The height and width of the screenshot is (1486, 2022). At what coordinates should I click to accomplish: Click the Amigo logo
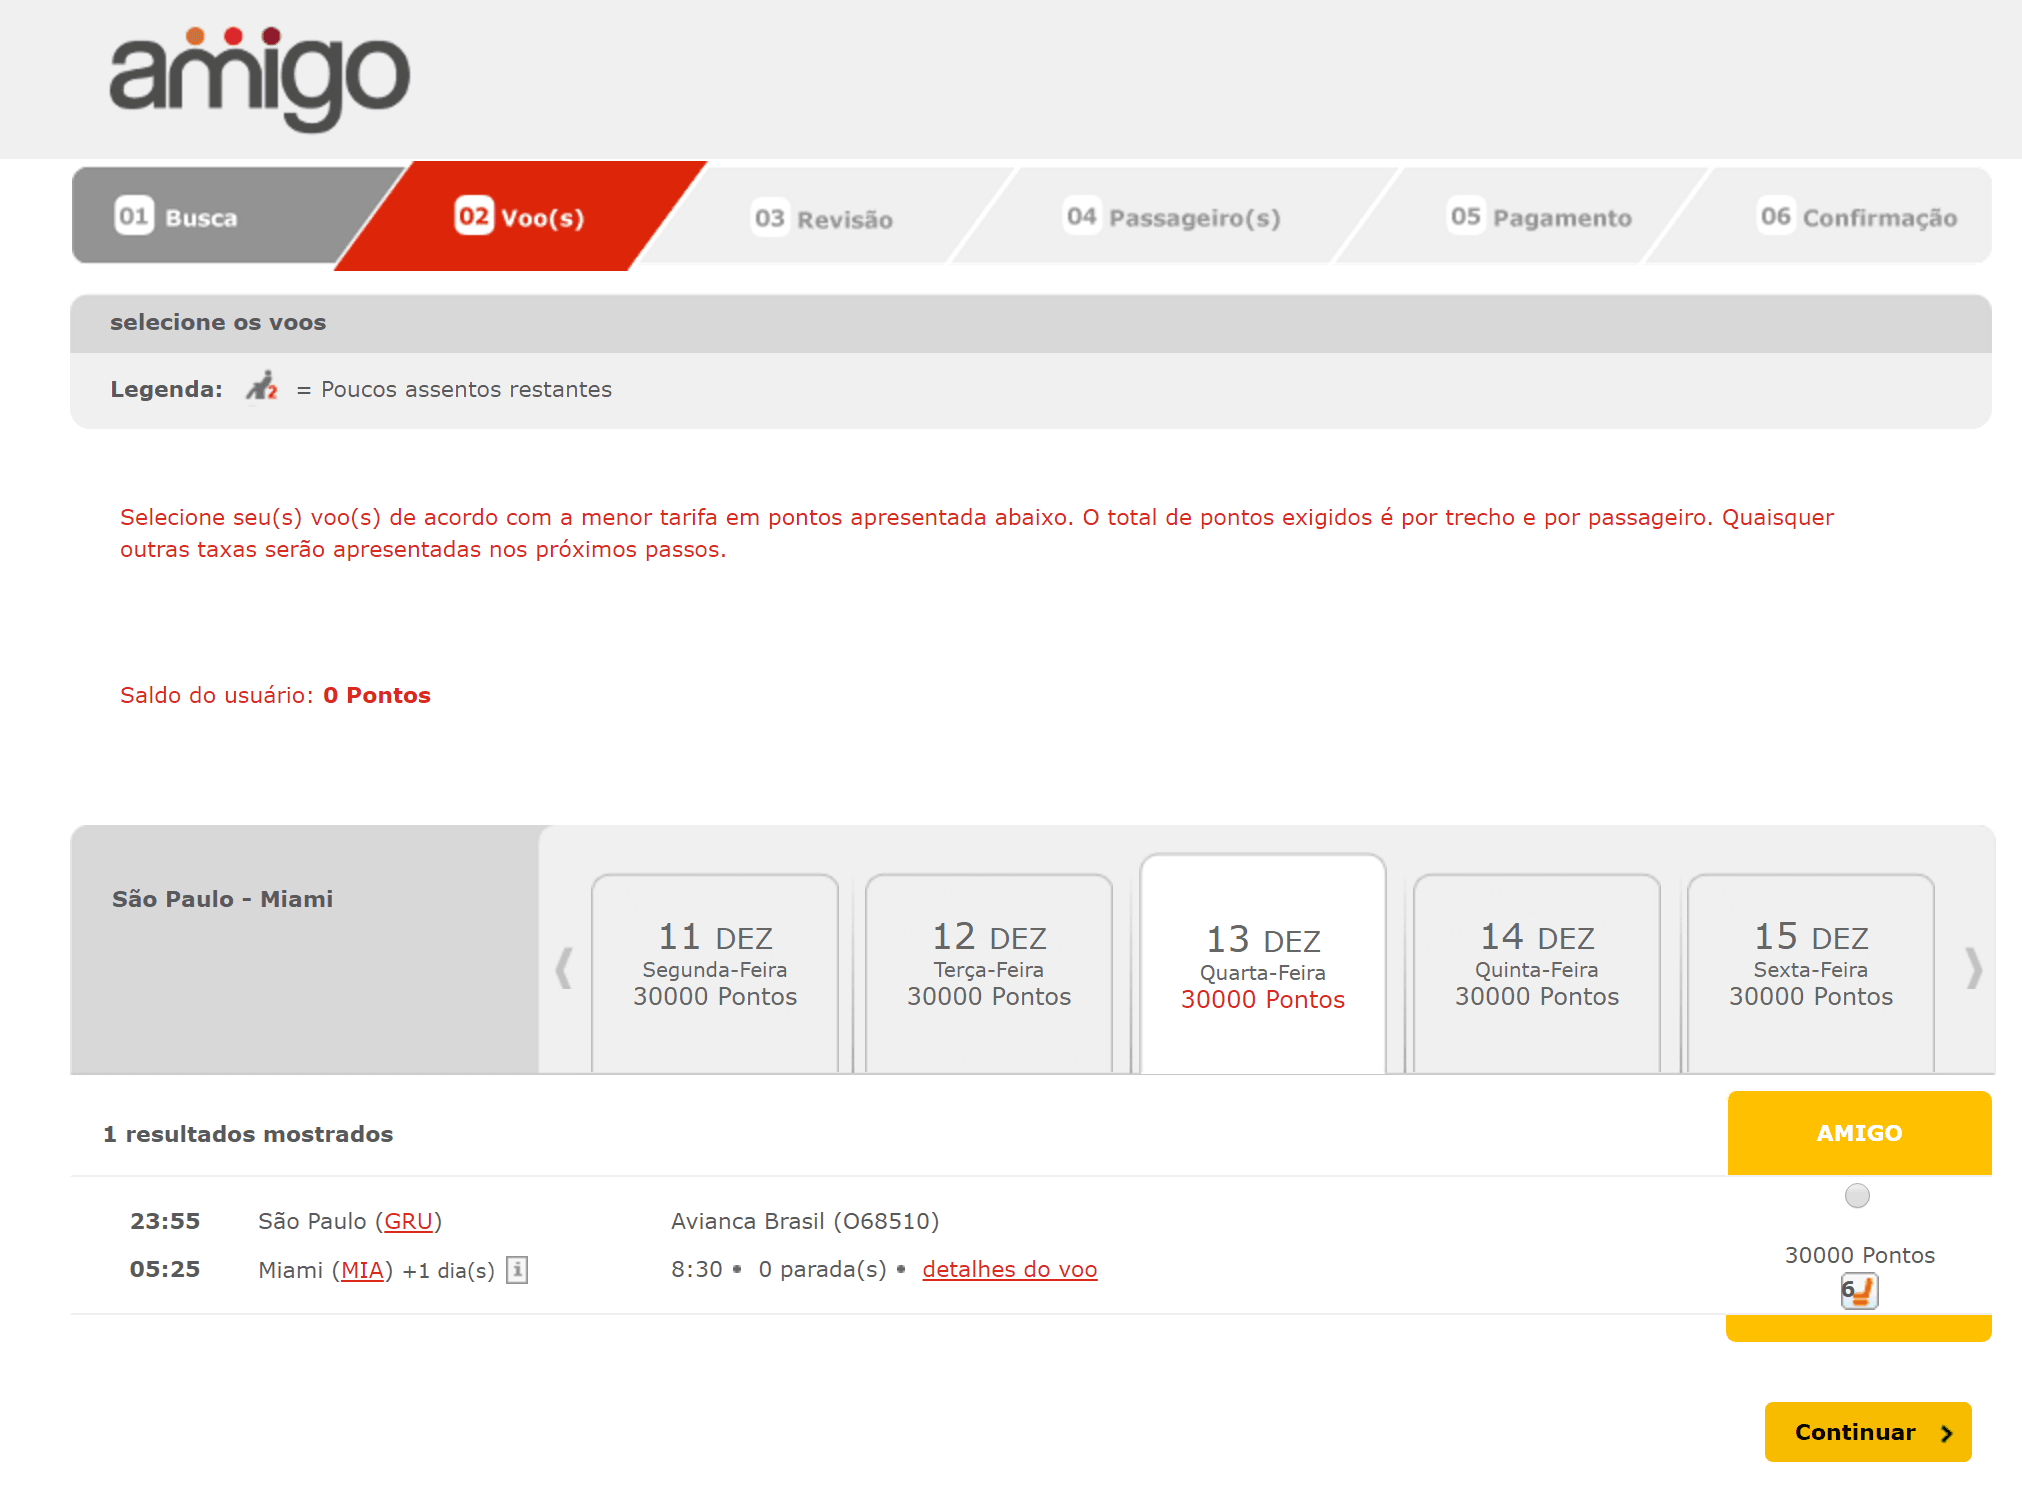click(259, 79)
